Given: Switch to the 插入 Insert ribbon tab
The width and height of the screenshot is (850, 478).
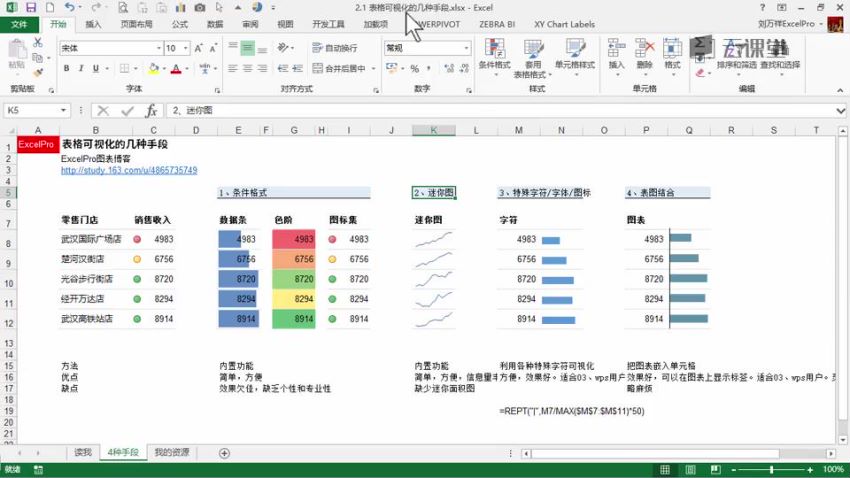Looking at the screenshot, I should pyautogui.click(x=93, y=24).
